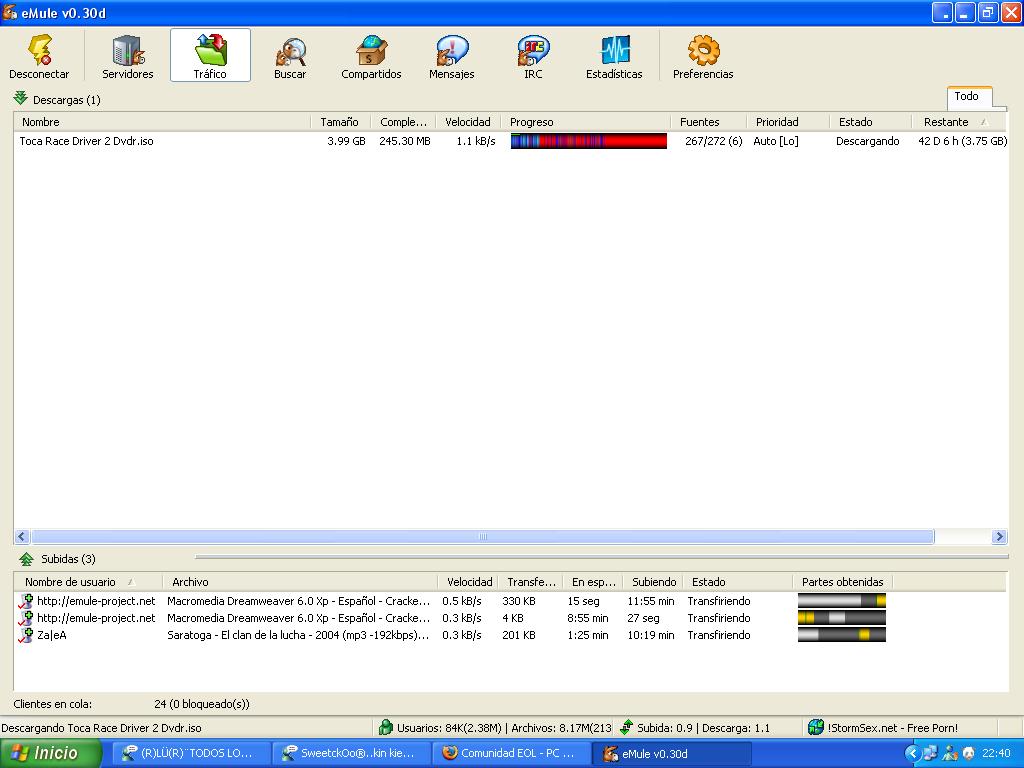Screen dimensions: 1024x768
Task: Click the green Subidas arrows icon
Action: (x=26, y=559)
